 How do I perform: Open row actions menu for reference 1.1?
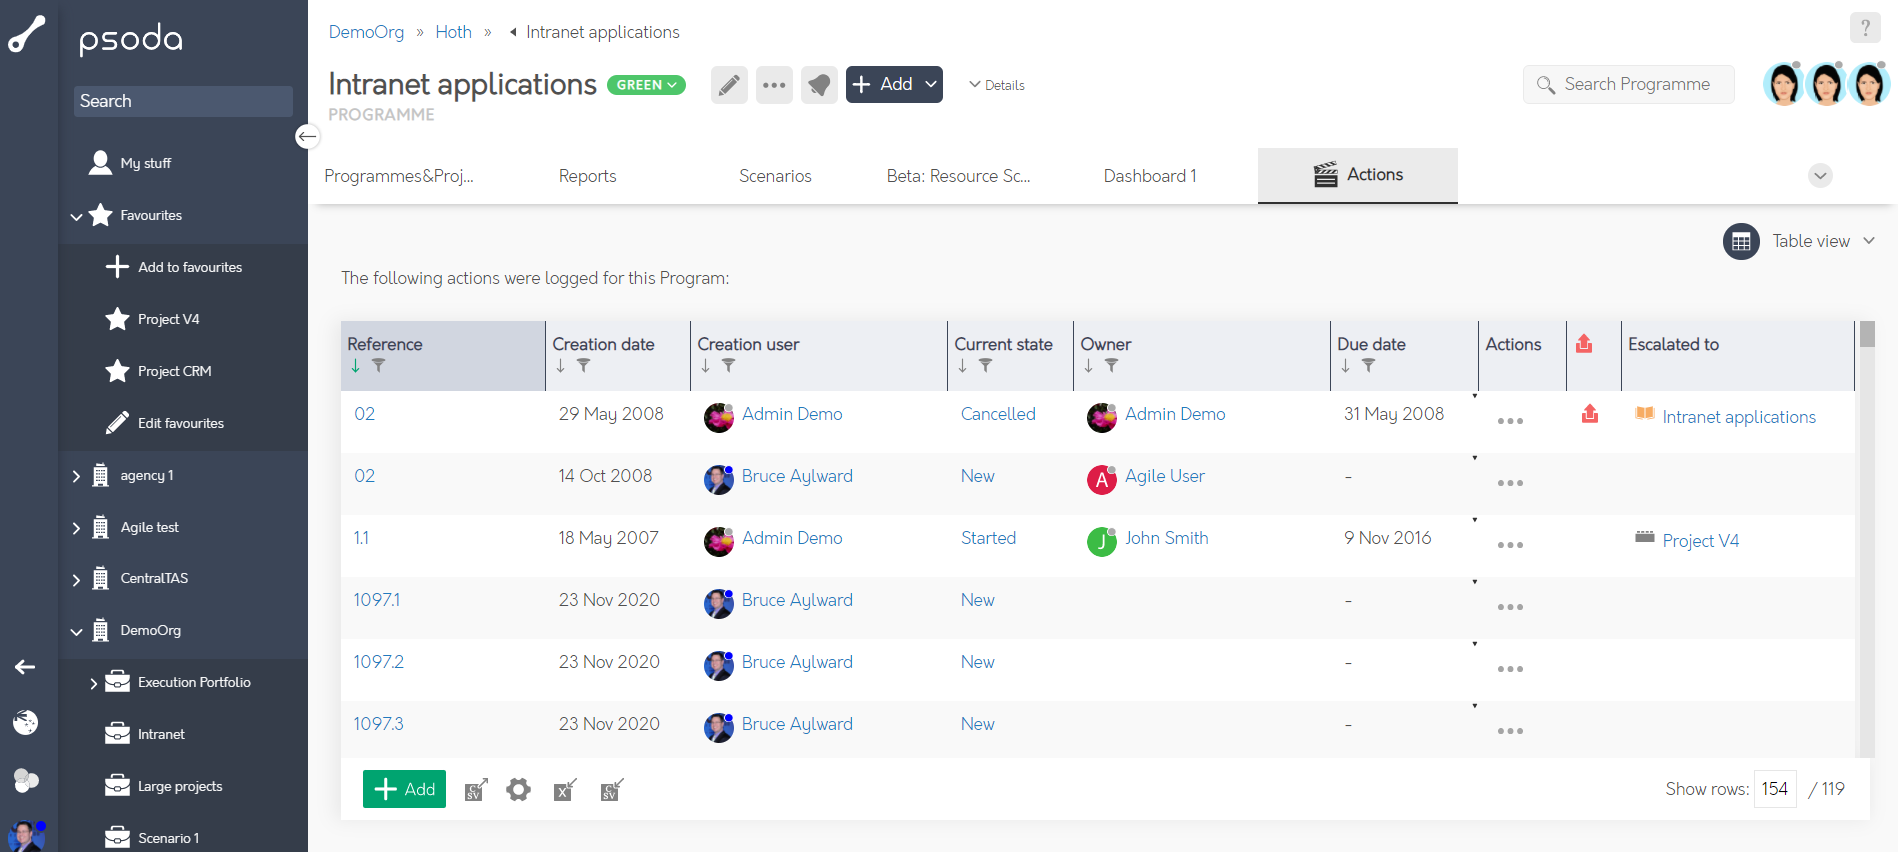[x=1510, y=545]
